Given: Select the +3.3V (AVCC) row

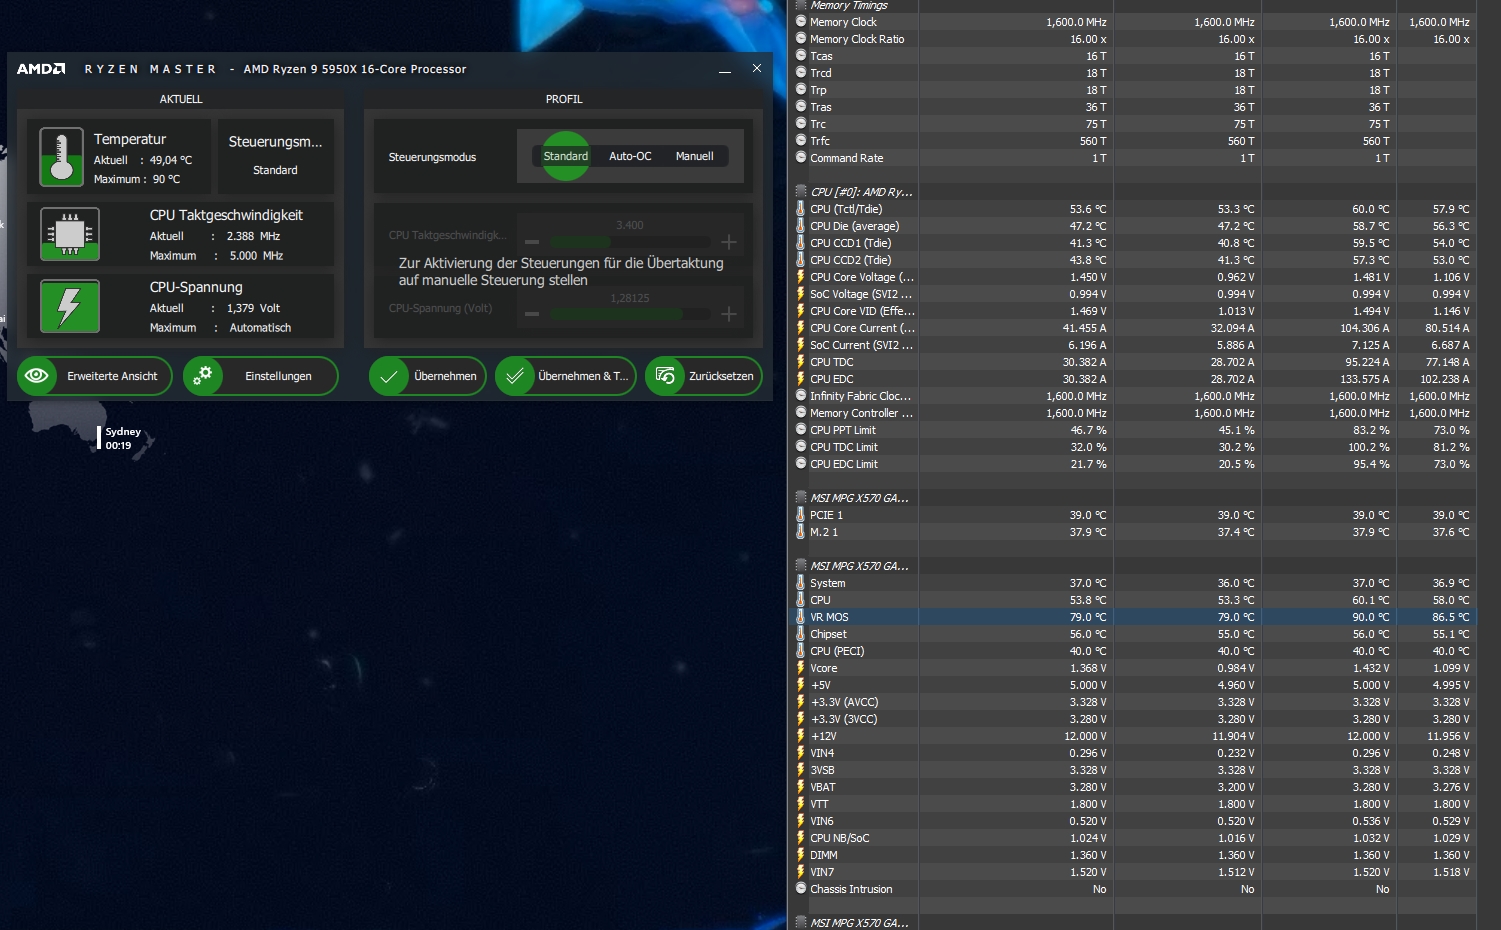Looking at the screenshot, I should (x=1135, y=702).
